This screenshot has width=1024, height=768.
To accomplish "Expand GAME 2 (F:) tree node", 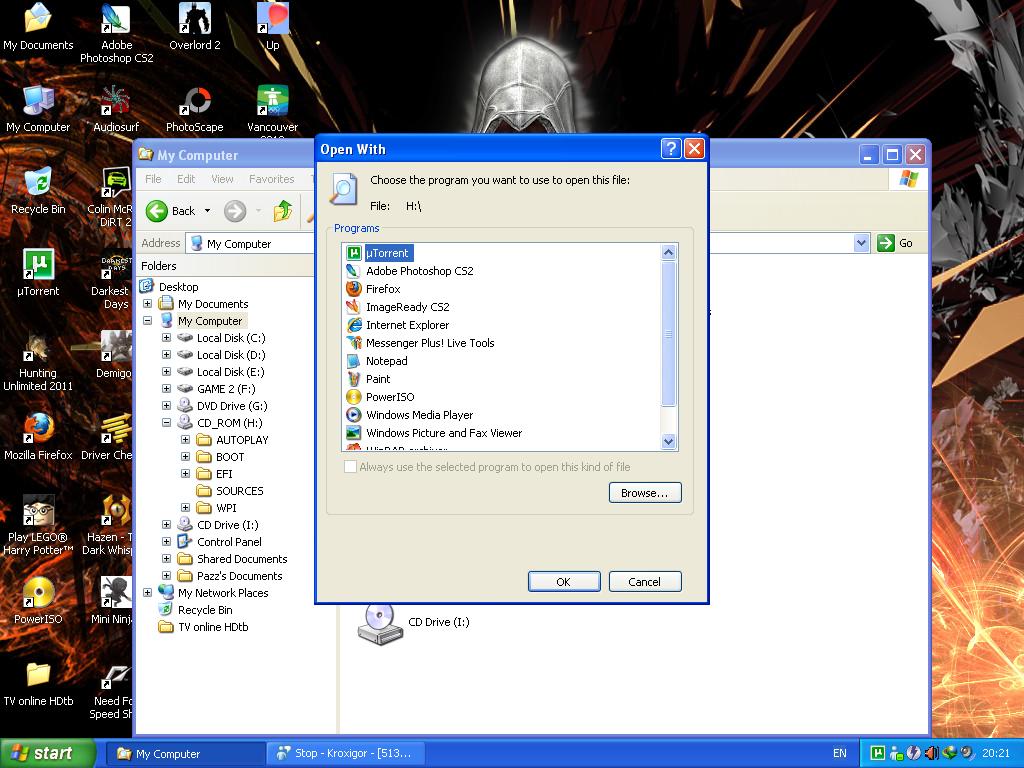I will [167, 389].
